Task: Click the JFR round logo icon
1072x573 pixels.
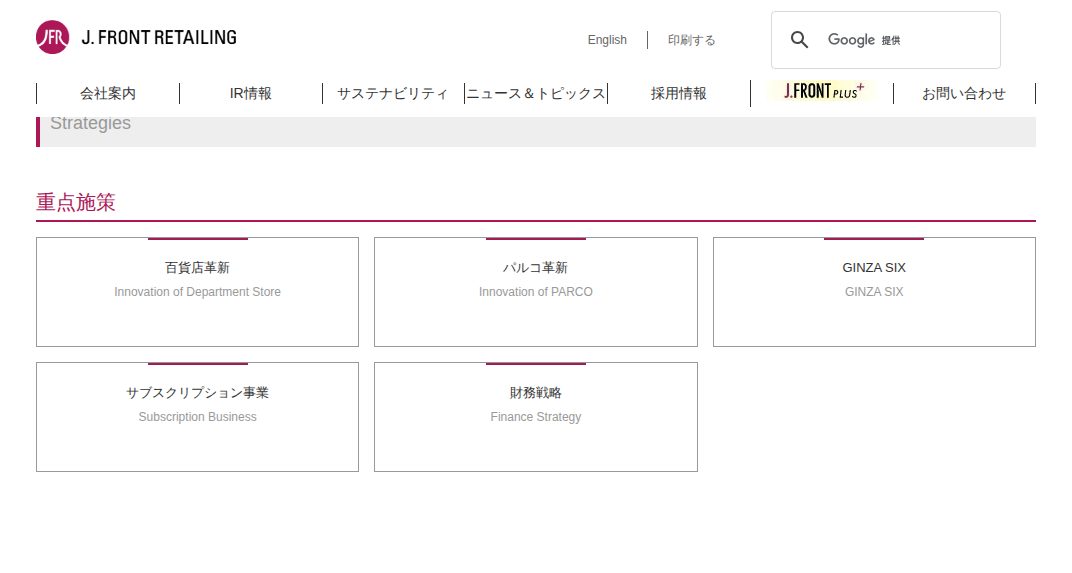Action: click(53, 37)
